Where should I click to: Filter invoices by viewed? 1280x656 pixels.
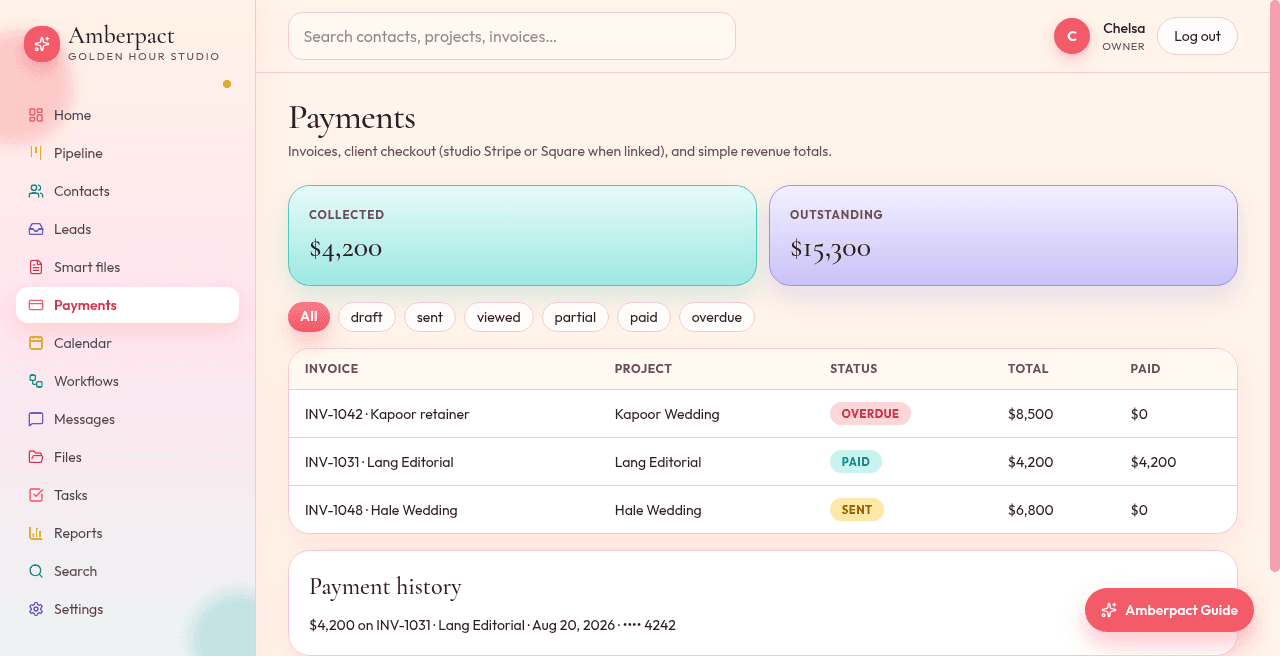[x=499, y=317]
